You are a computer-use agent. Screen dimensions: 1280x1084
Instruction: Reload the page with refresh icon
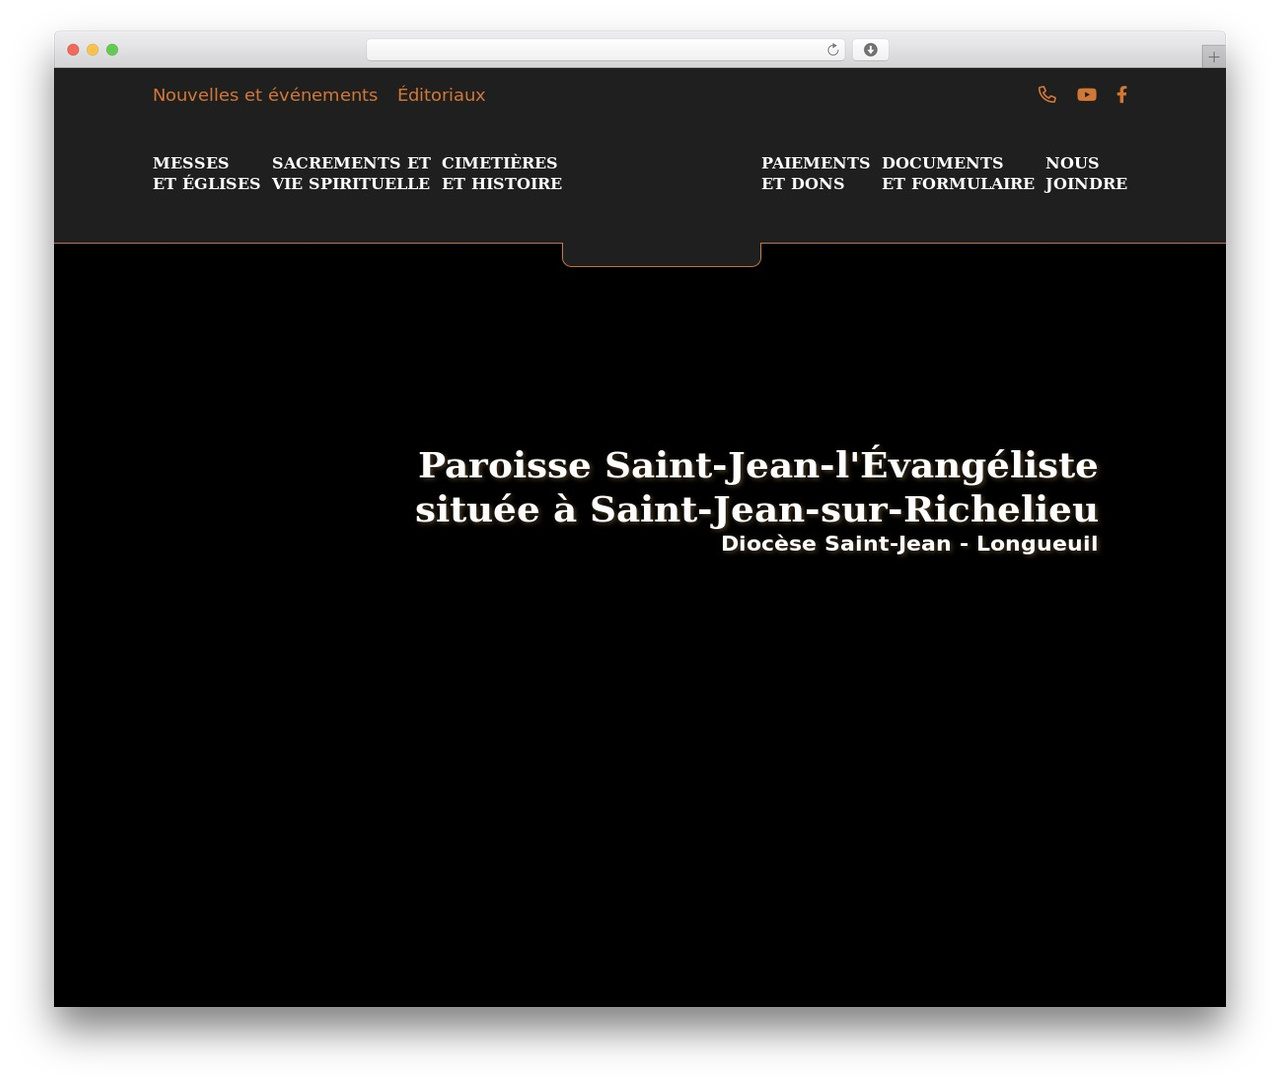[833, 50]
